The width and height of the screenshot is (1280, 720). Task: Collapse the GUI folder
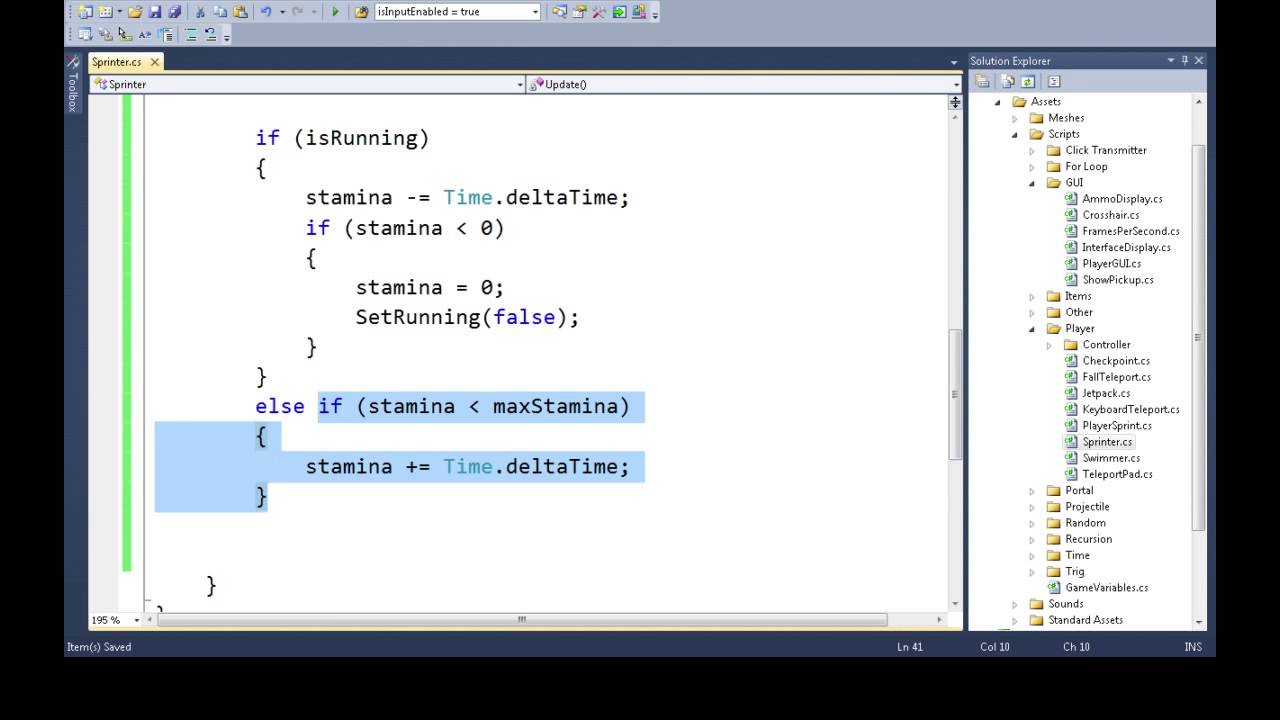(1032, 183)
